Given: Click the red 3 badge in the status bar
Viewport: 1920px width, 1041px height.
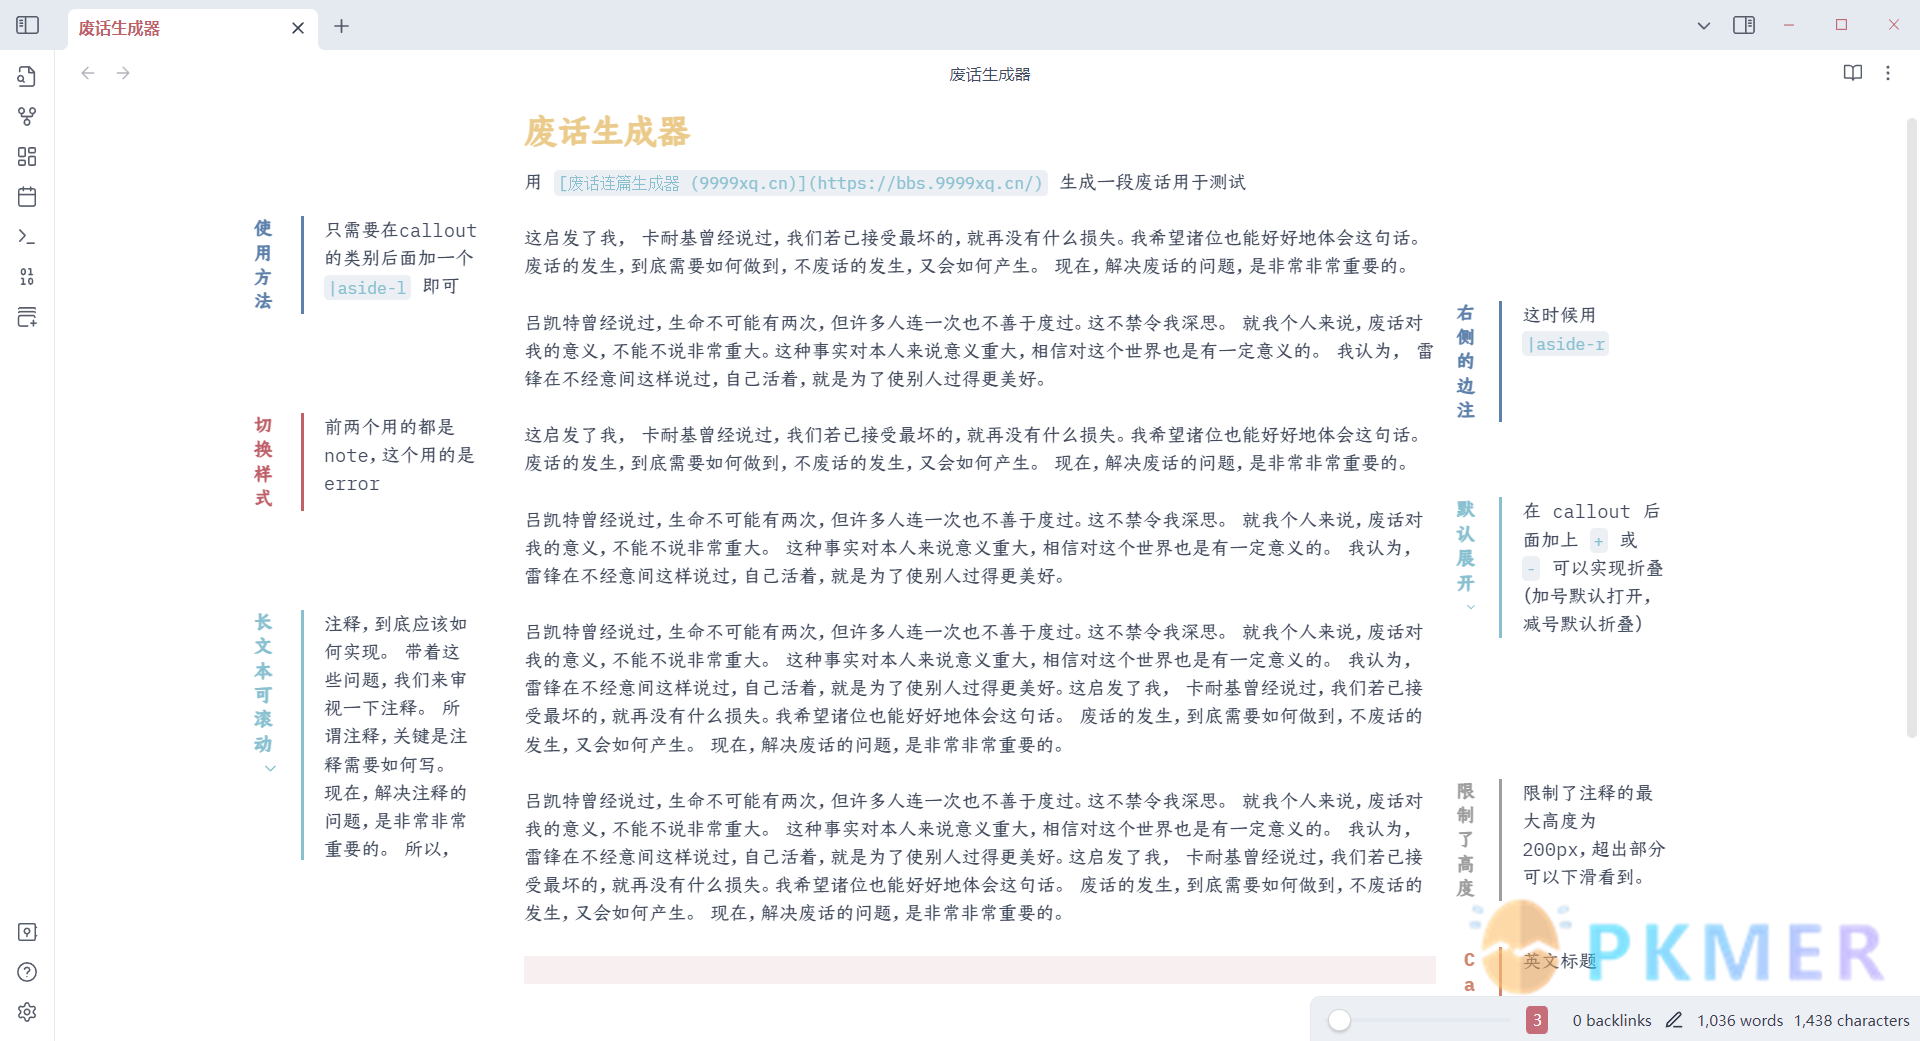Looking at the screenshot, I should click(x=1537, y=1020).
